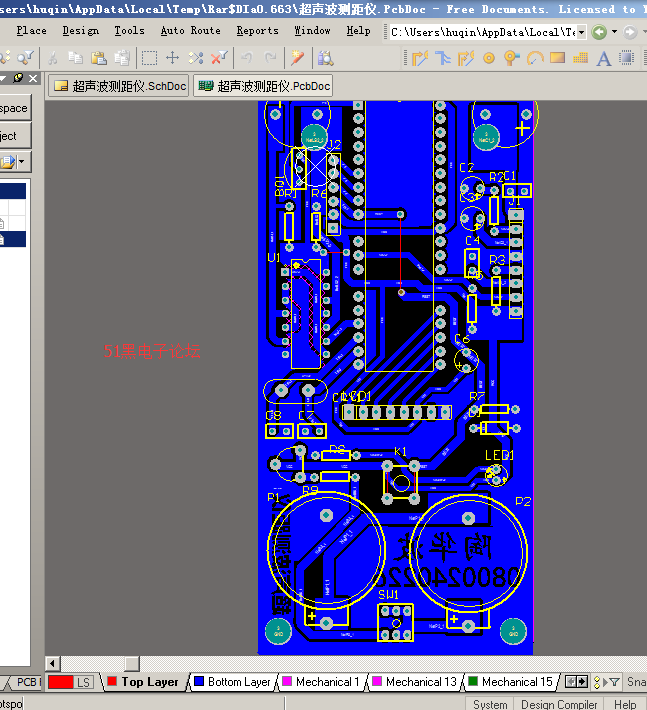Click the LS layer set button
The width and height of the screenshot is (647, 710).
[84, 682]
